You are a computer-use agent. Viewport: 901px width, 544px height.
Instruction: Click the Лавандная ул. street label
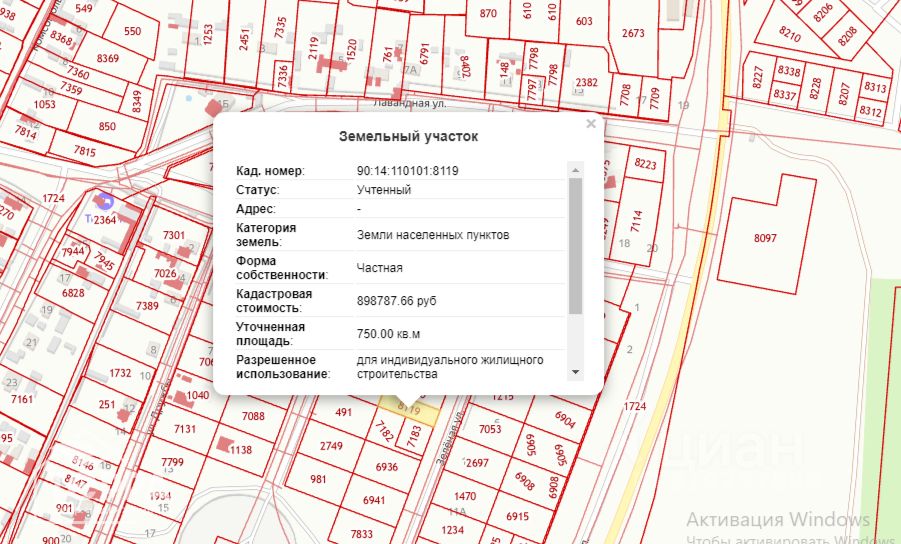click(x=409, y=103)
